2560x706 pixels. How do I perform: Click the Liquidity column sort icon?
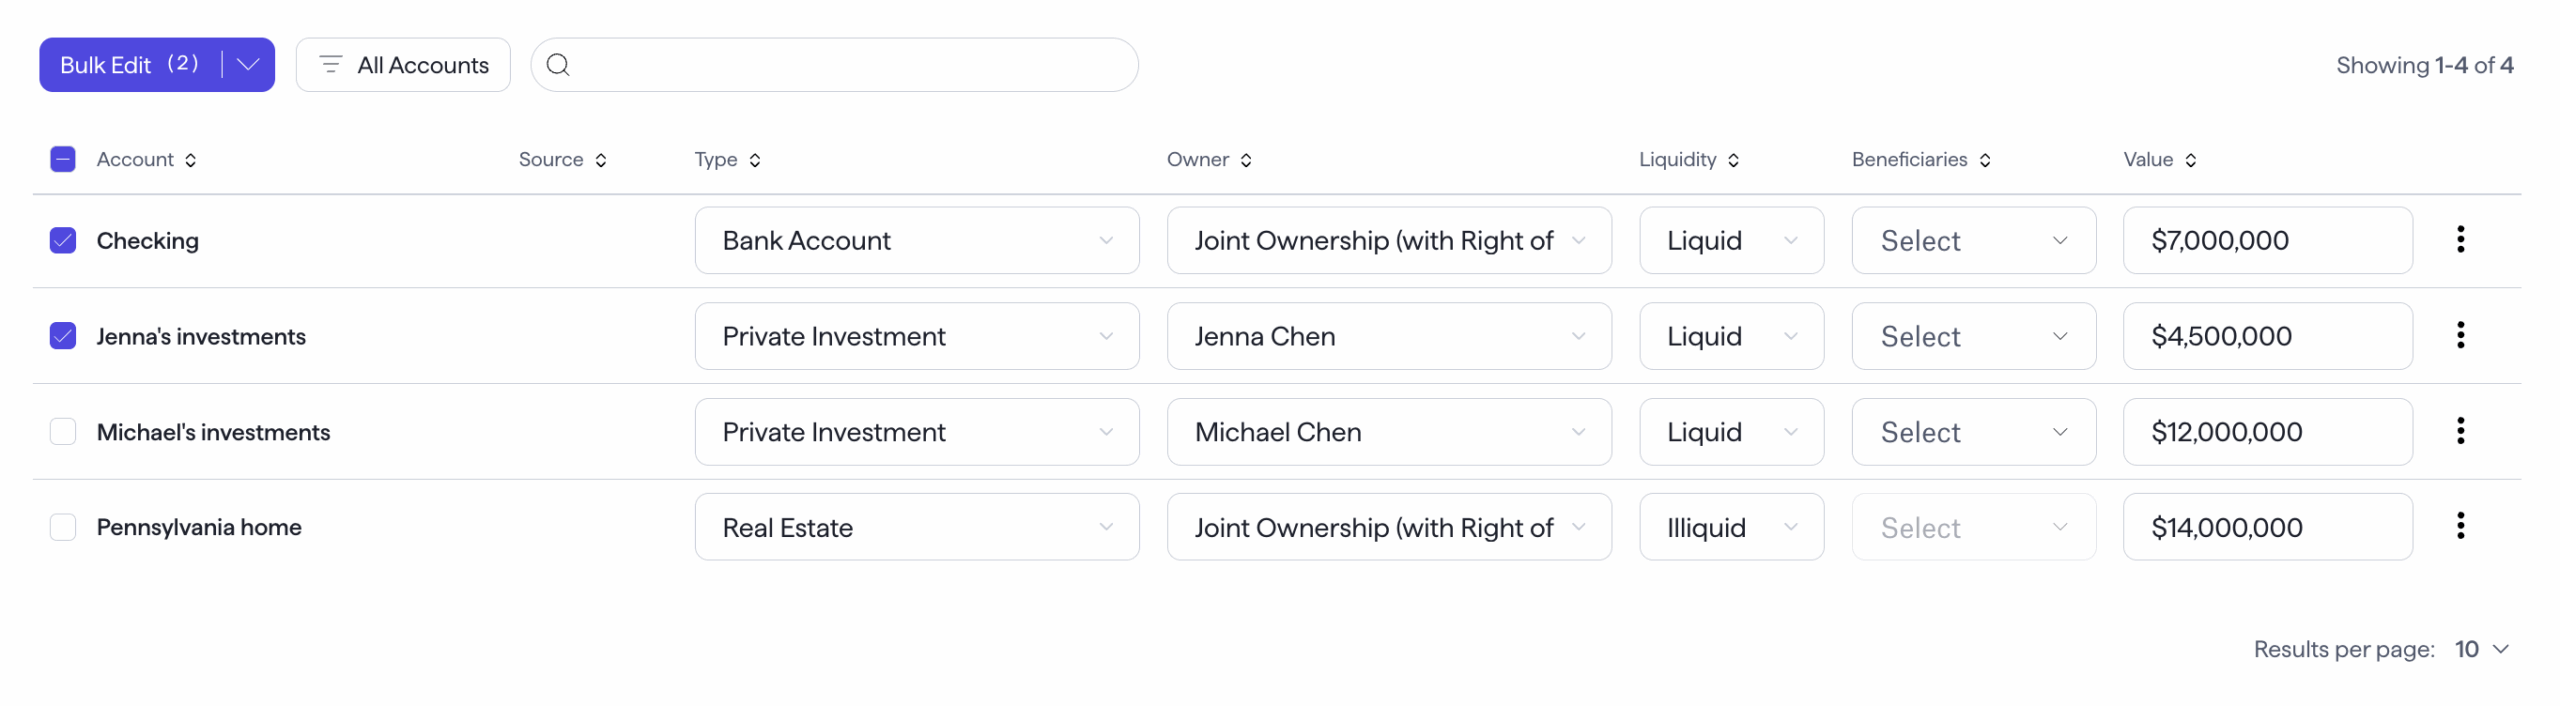pos(1732,160)
